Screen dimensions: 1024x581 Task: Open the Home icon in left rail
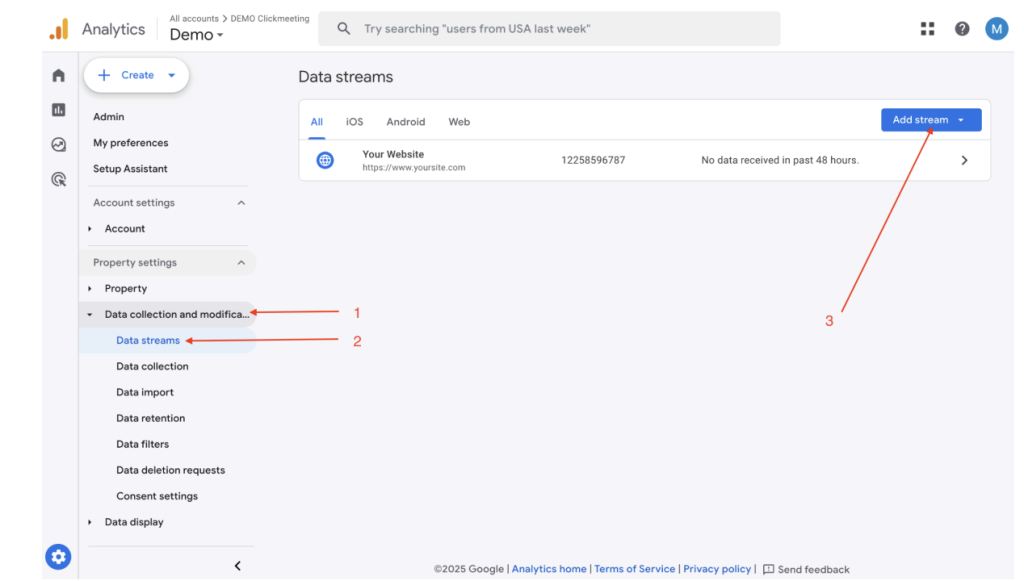[x=59, y=76]
